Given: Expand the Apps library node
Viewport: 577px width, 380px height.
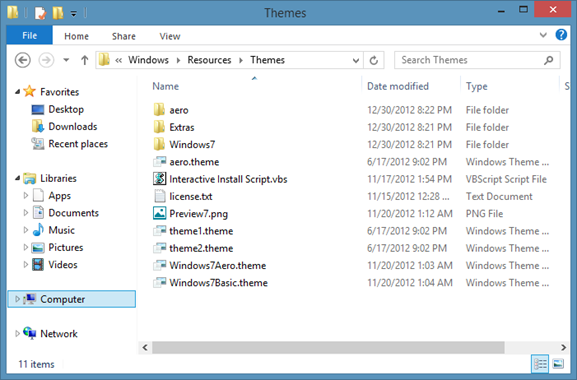Looking at the screenshot, I should (x=26, y=195).
